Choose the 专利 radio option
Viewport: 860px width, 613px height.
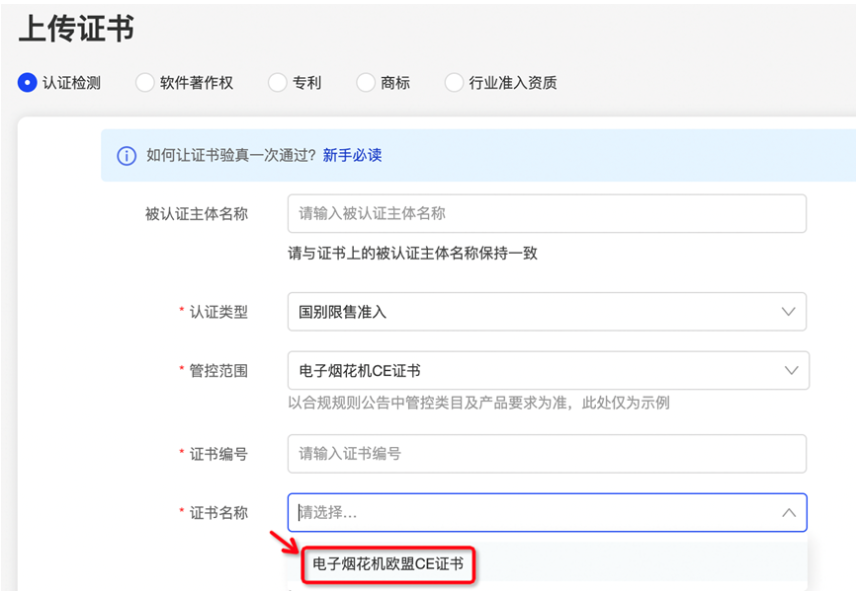(278, 83)
